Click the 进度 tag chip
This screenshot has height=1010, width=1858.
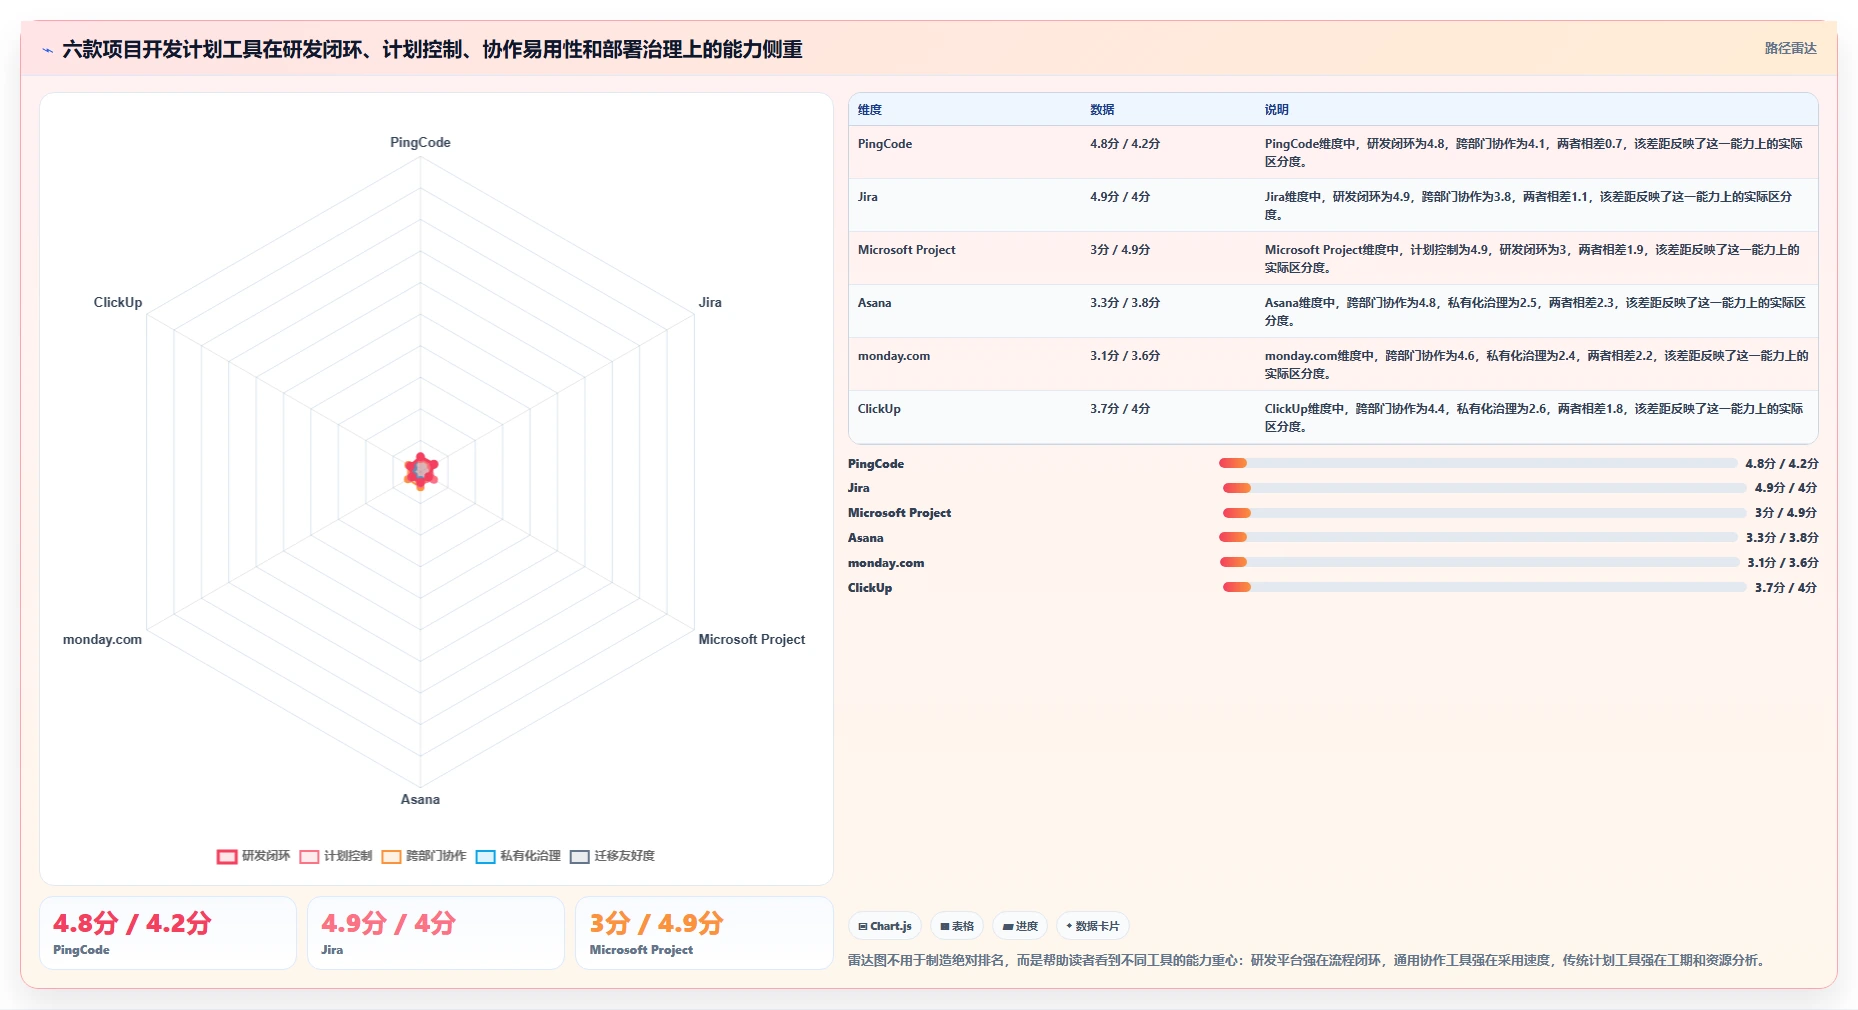pos(1020,926)
